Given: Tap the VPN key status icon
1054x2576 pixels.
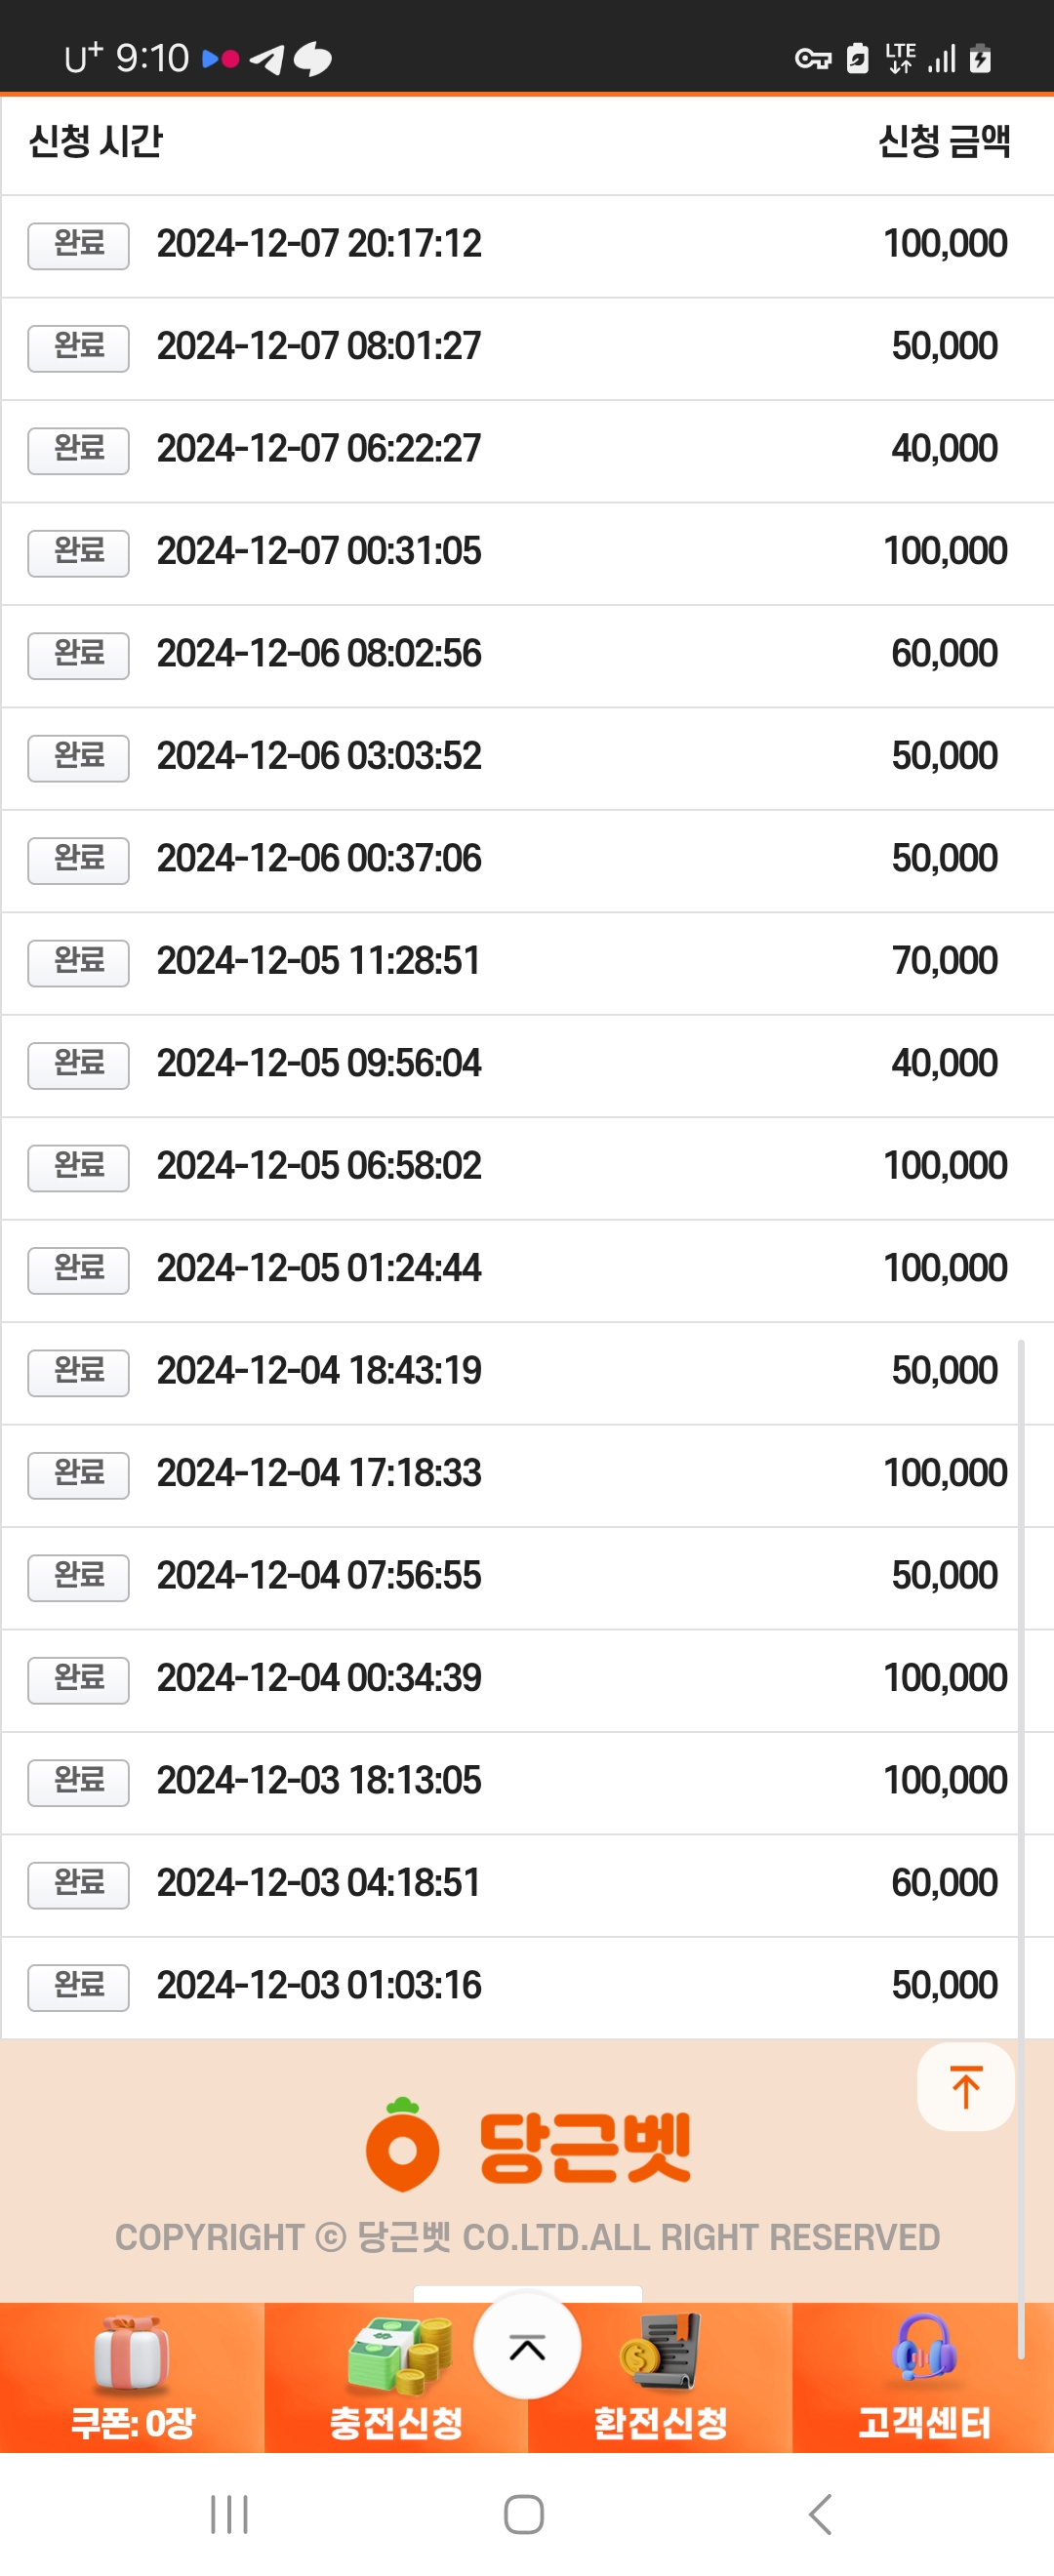Looking at the screenshot, I should pyautogui.click(x=813, y=59).
